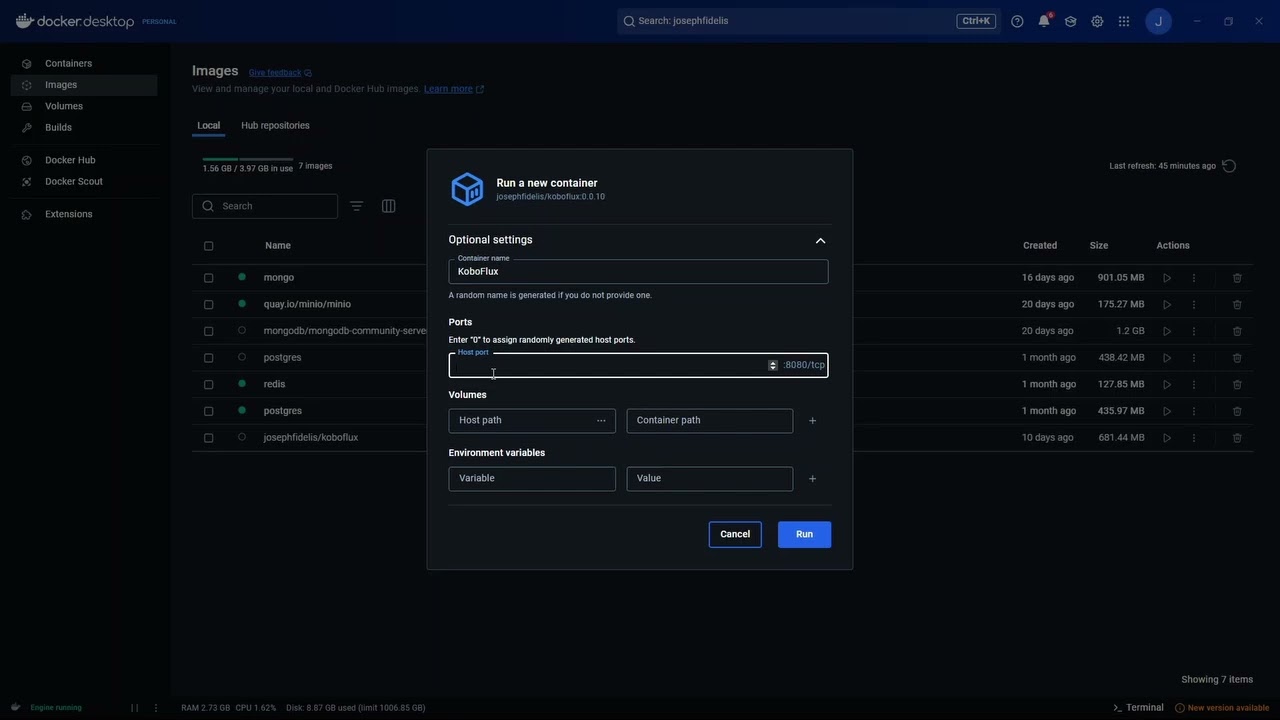Image resolution: width=1280 pixels, height=720 pixels.
Task: Click the environment Variable field
Action: (x=532, y=478)
